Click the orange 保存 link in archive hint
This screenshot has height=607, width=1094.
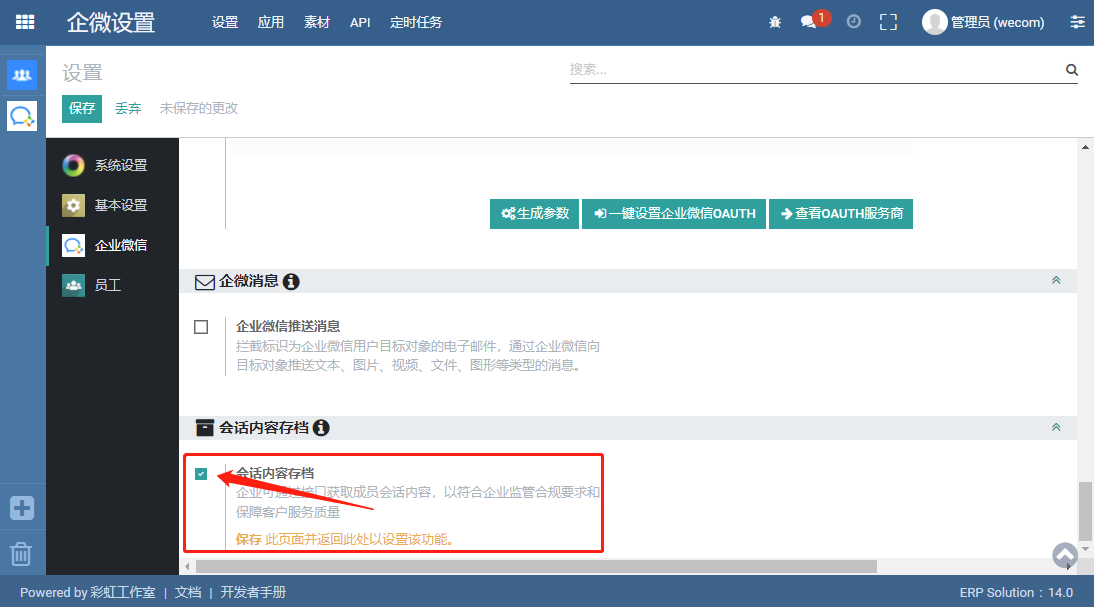click(x=248, y=539)
